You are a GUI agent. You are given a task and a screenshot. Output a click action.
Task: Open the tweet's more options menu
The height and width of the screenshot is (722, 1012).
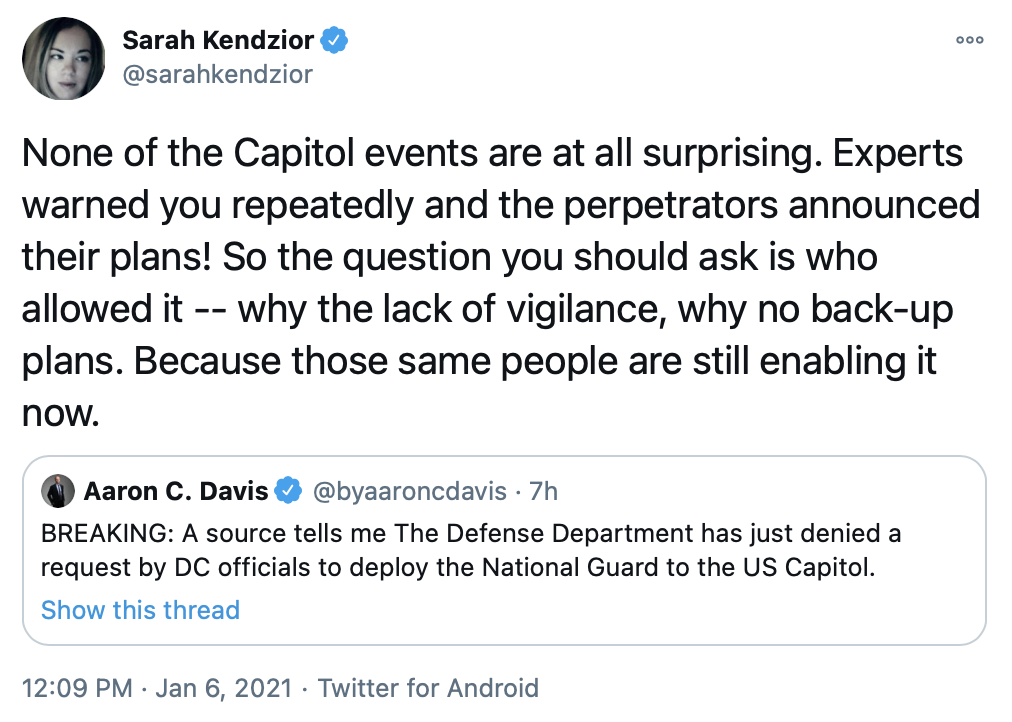tap(970, 40)
